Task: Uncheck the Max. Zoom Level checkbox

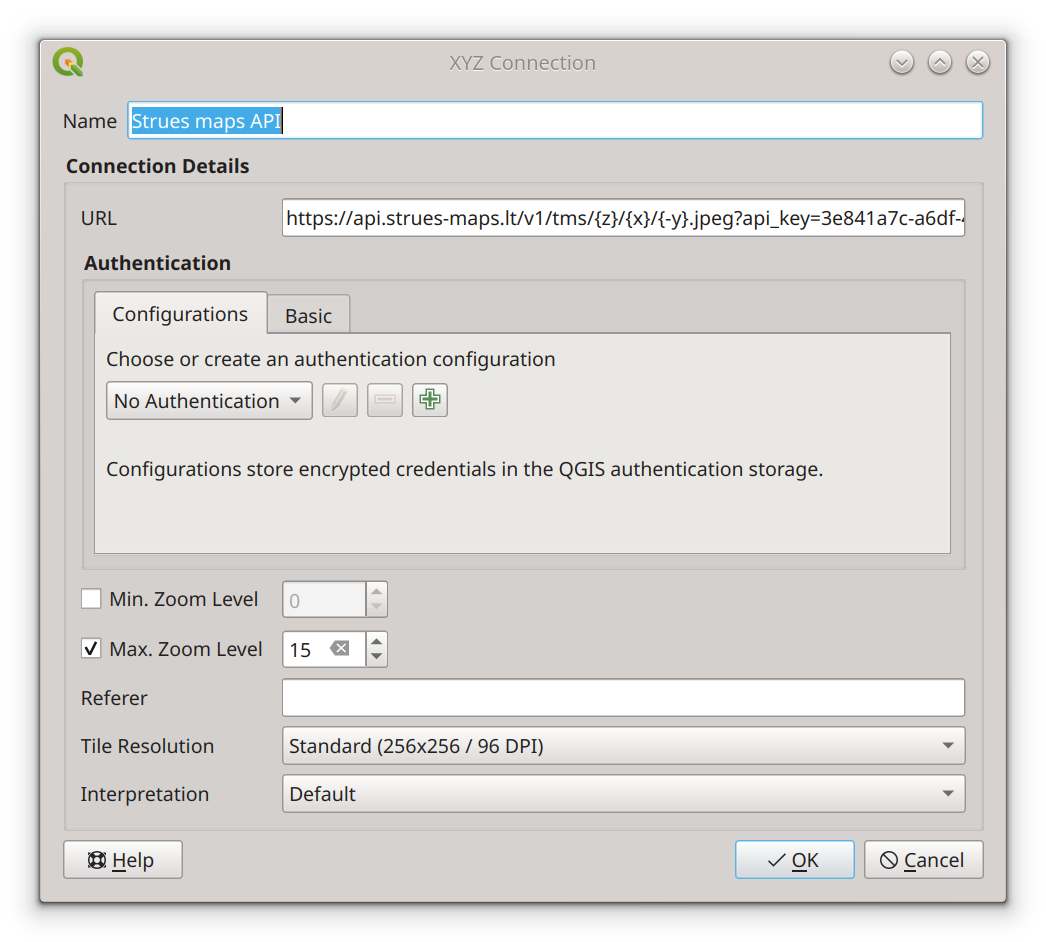Action: (91, 648)
